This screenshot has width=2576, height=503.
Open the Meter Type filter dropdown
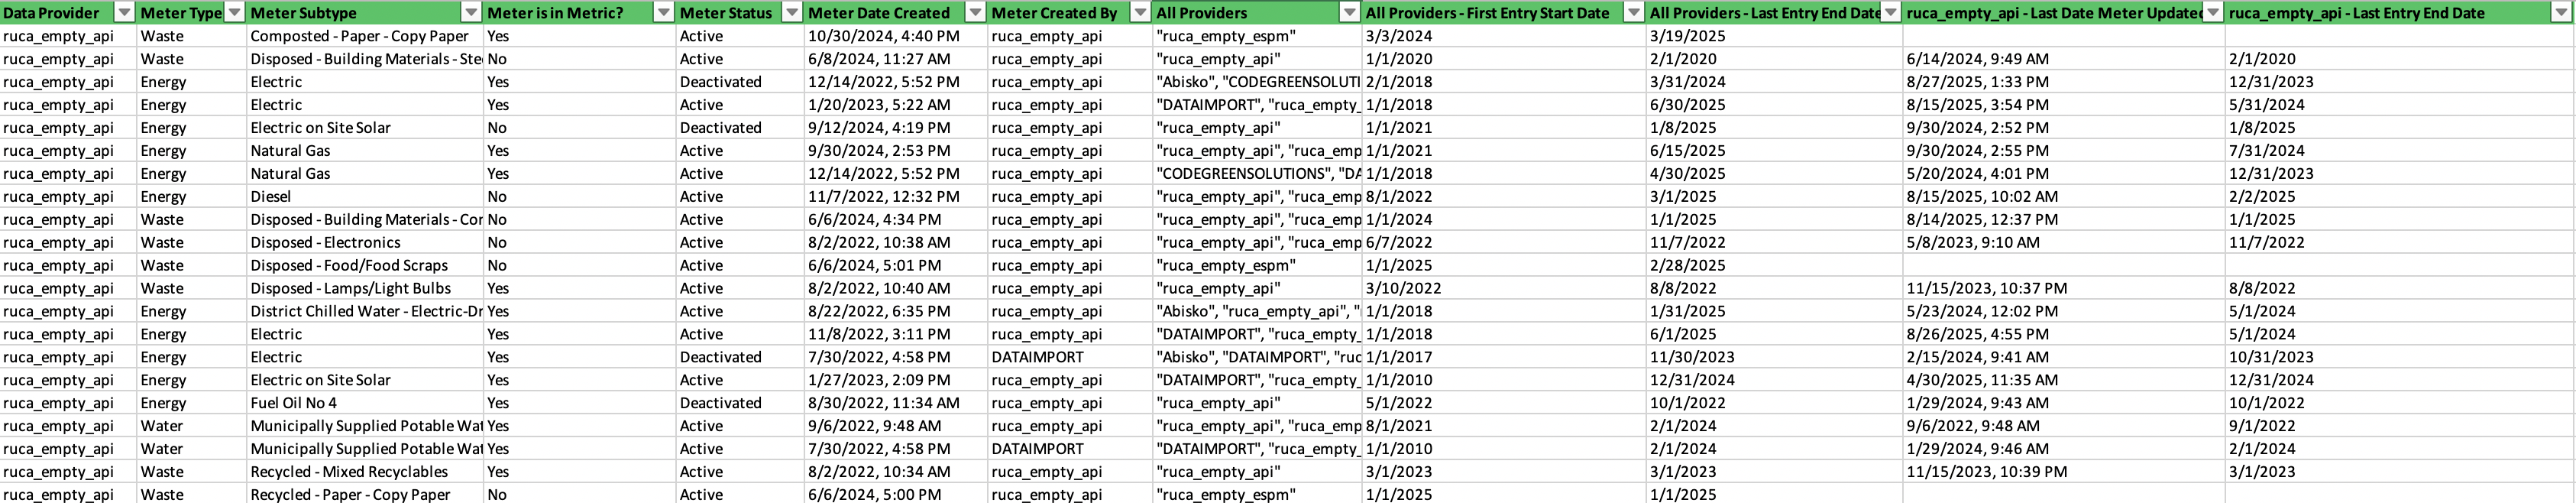(x=236, y=14)
